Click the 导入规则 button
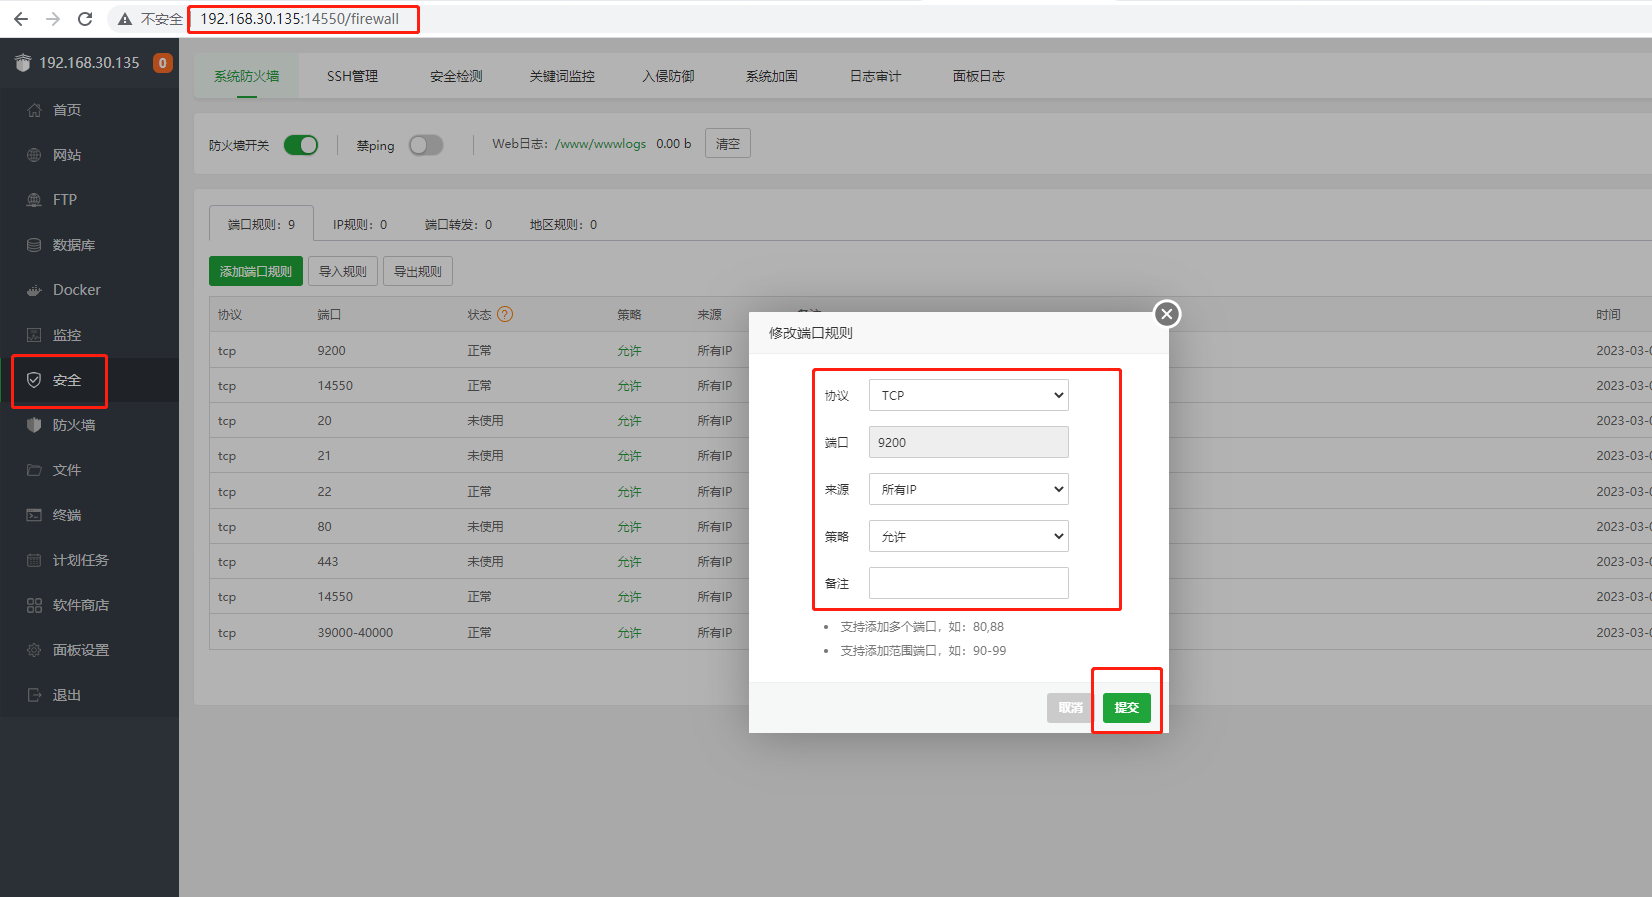This screenshot has width=1652, height=897. pos(343,271)
